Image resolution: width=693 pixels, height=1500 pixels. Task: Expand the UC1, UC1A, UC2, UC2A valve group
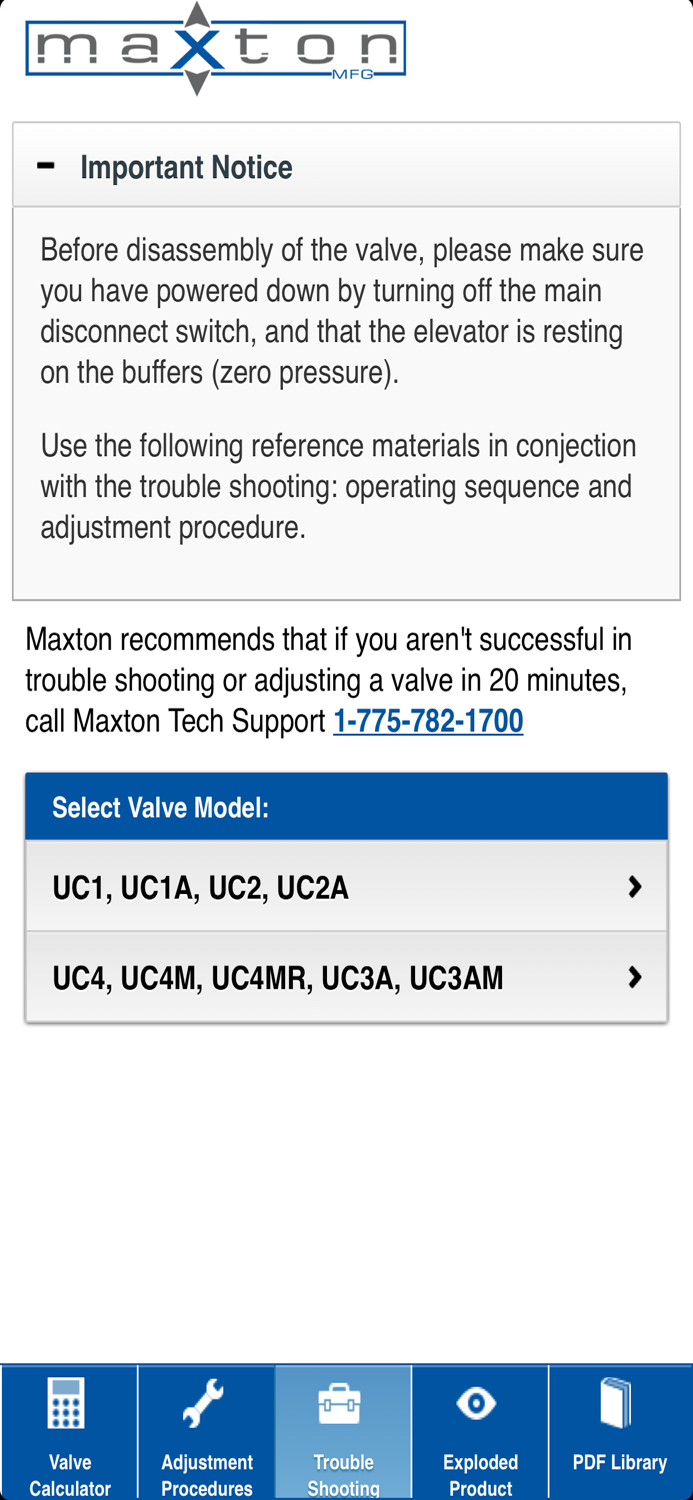pyautogui.click(x=346, y=885)
